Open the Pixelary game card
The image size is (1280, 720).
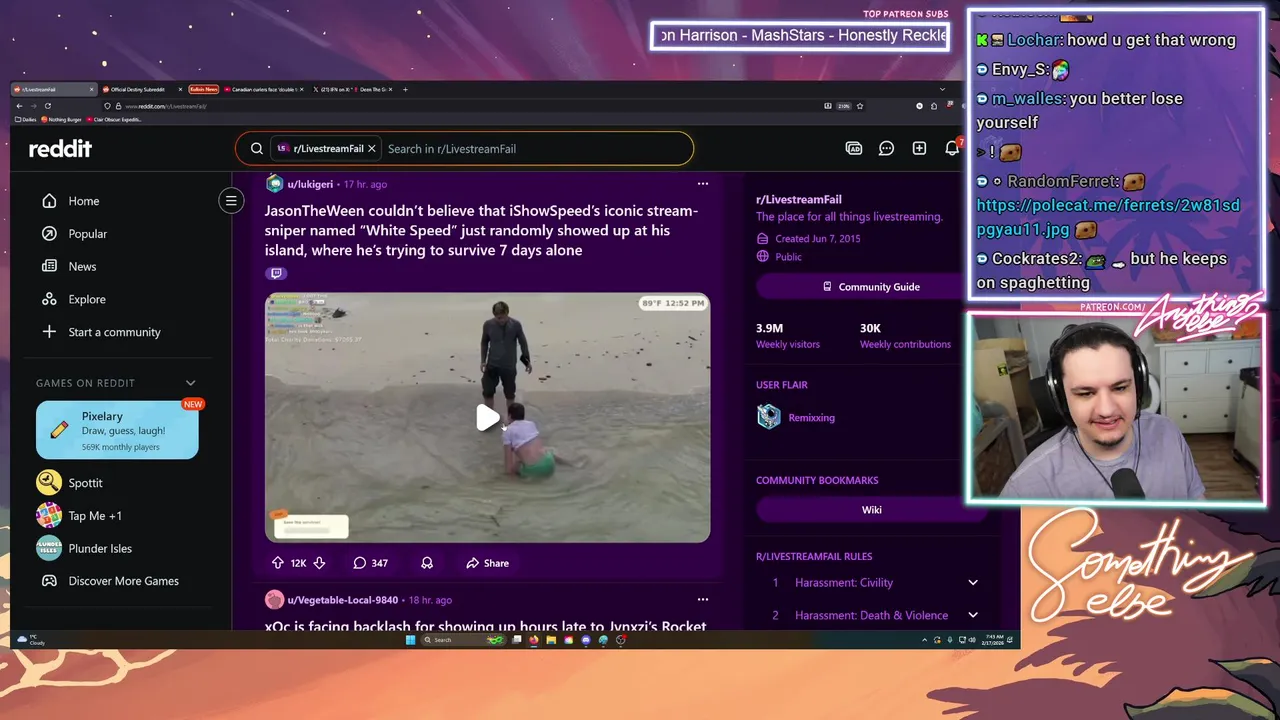(x=117, y=430)
